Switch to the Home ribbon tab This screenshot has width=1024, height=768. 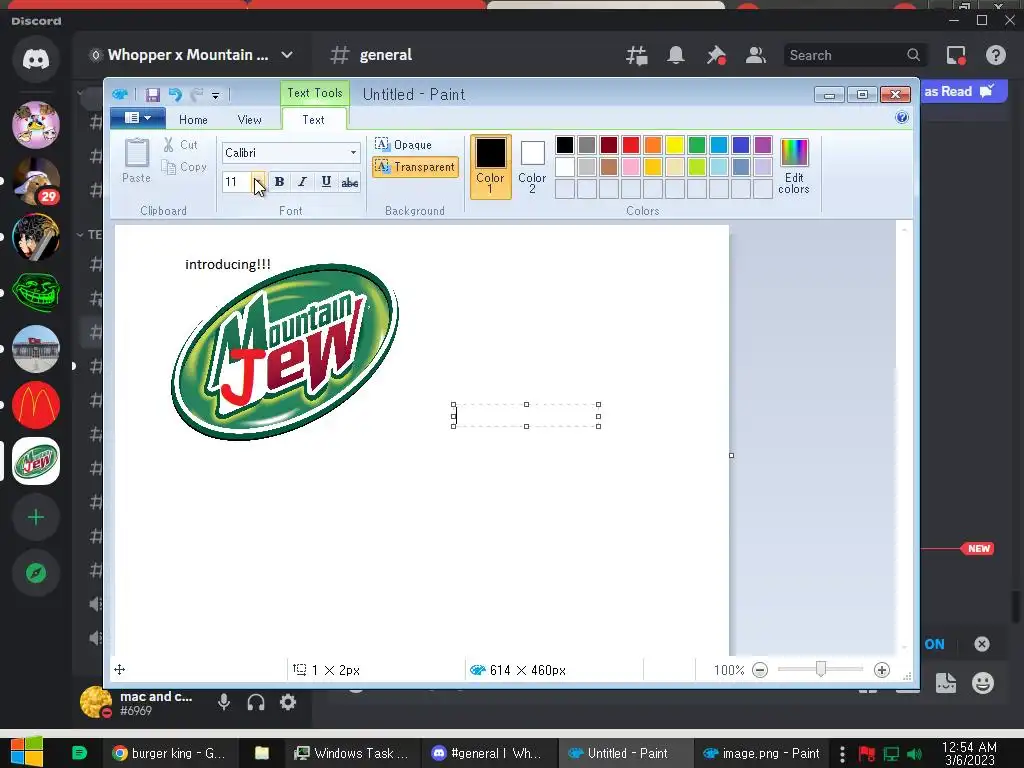click(193, 120)
